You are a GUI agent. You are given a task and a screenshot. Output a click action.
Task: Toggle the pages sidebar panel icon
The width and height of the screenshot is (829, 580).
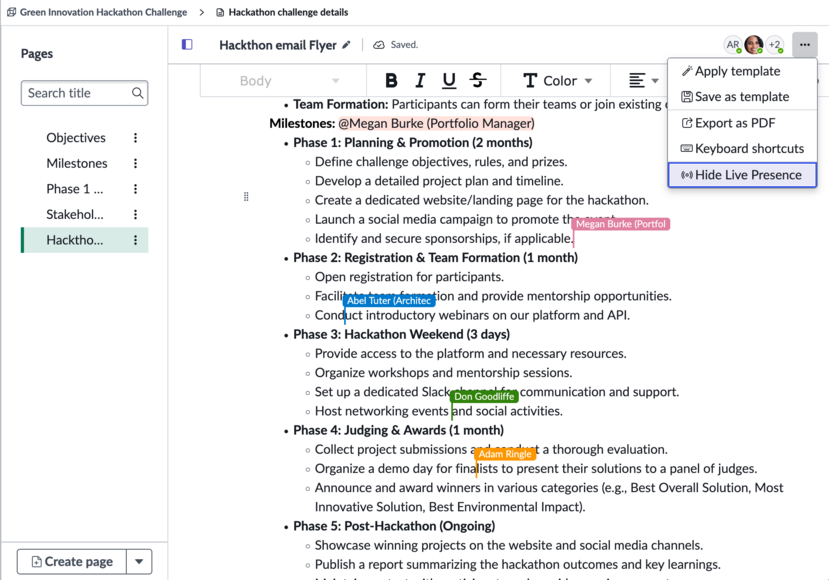[187, 44]
